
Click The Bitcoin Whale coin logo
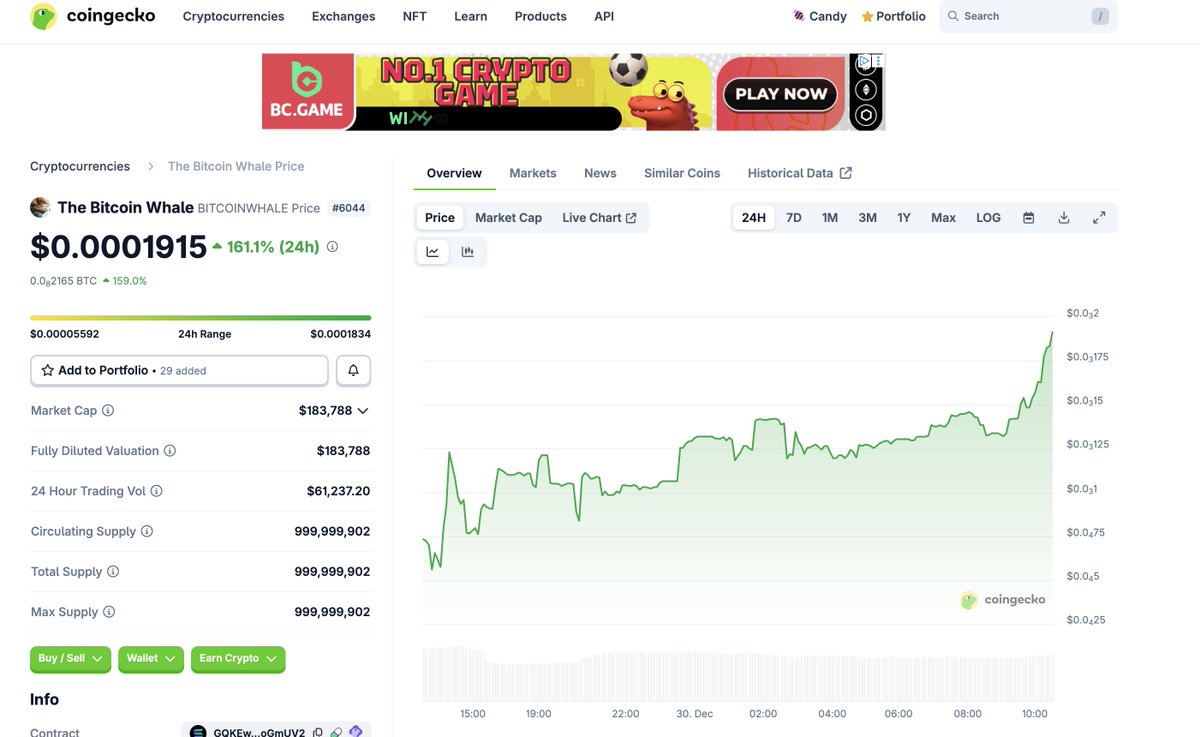[40, 207]
